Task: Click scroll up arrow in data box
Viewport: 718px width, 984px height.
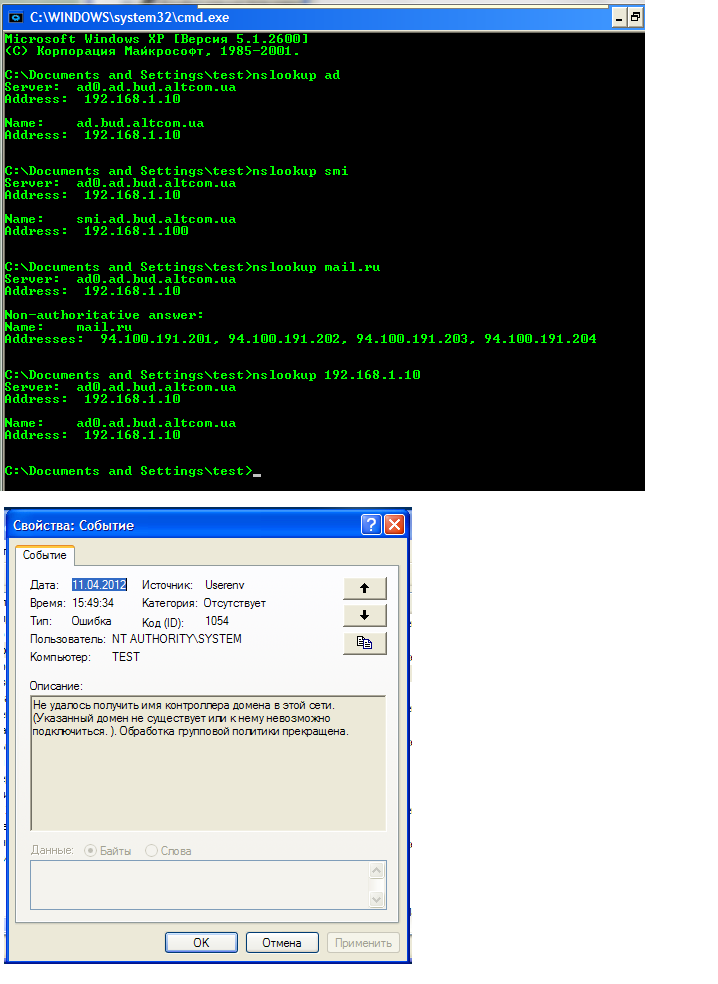Action: click(377, 870)
